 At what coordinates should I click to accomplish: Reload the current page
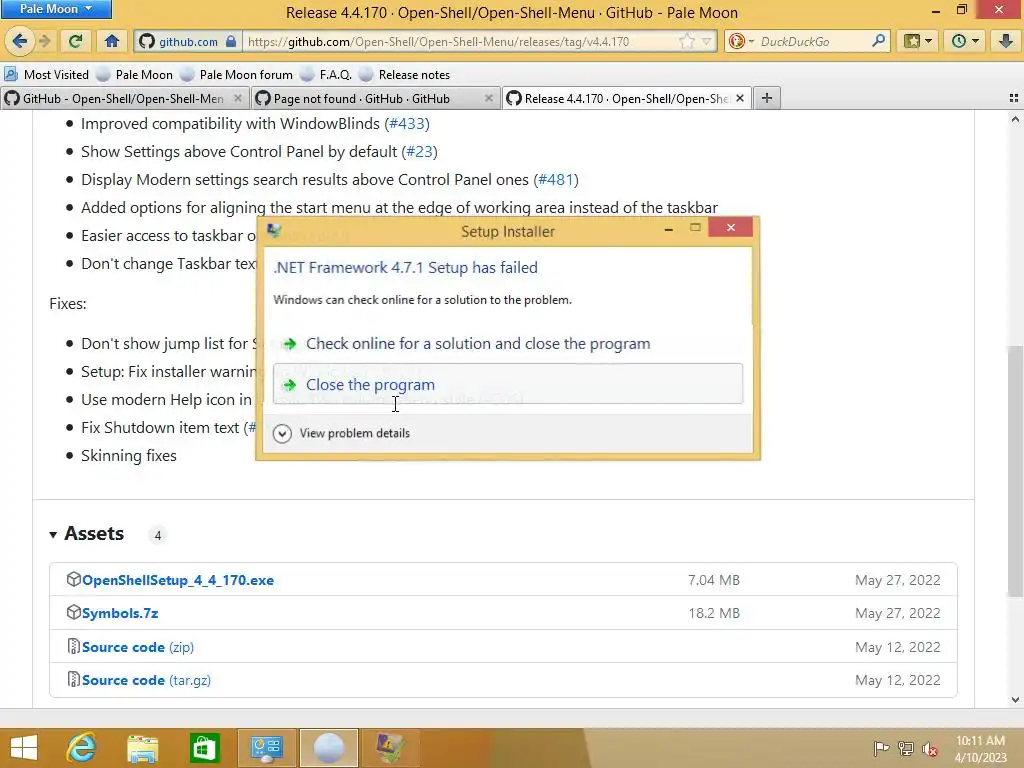click(75, 41)
